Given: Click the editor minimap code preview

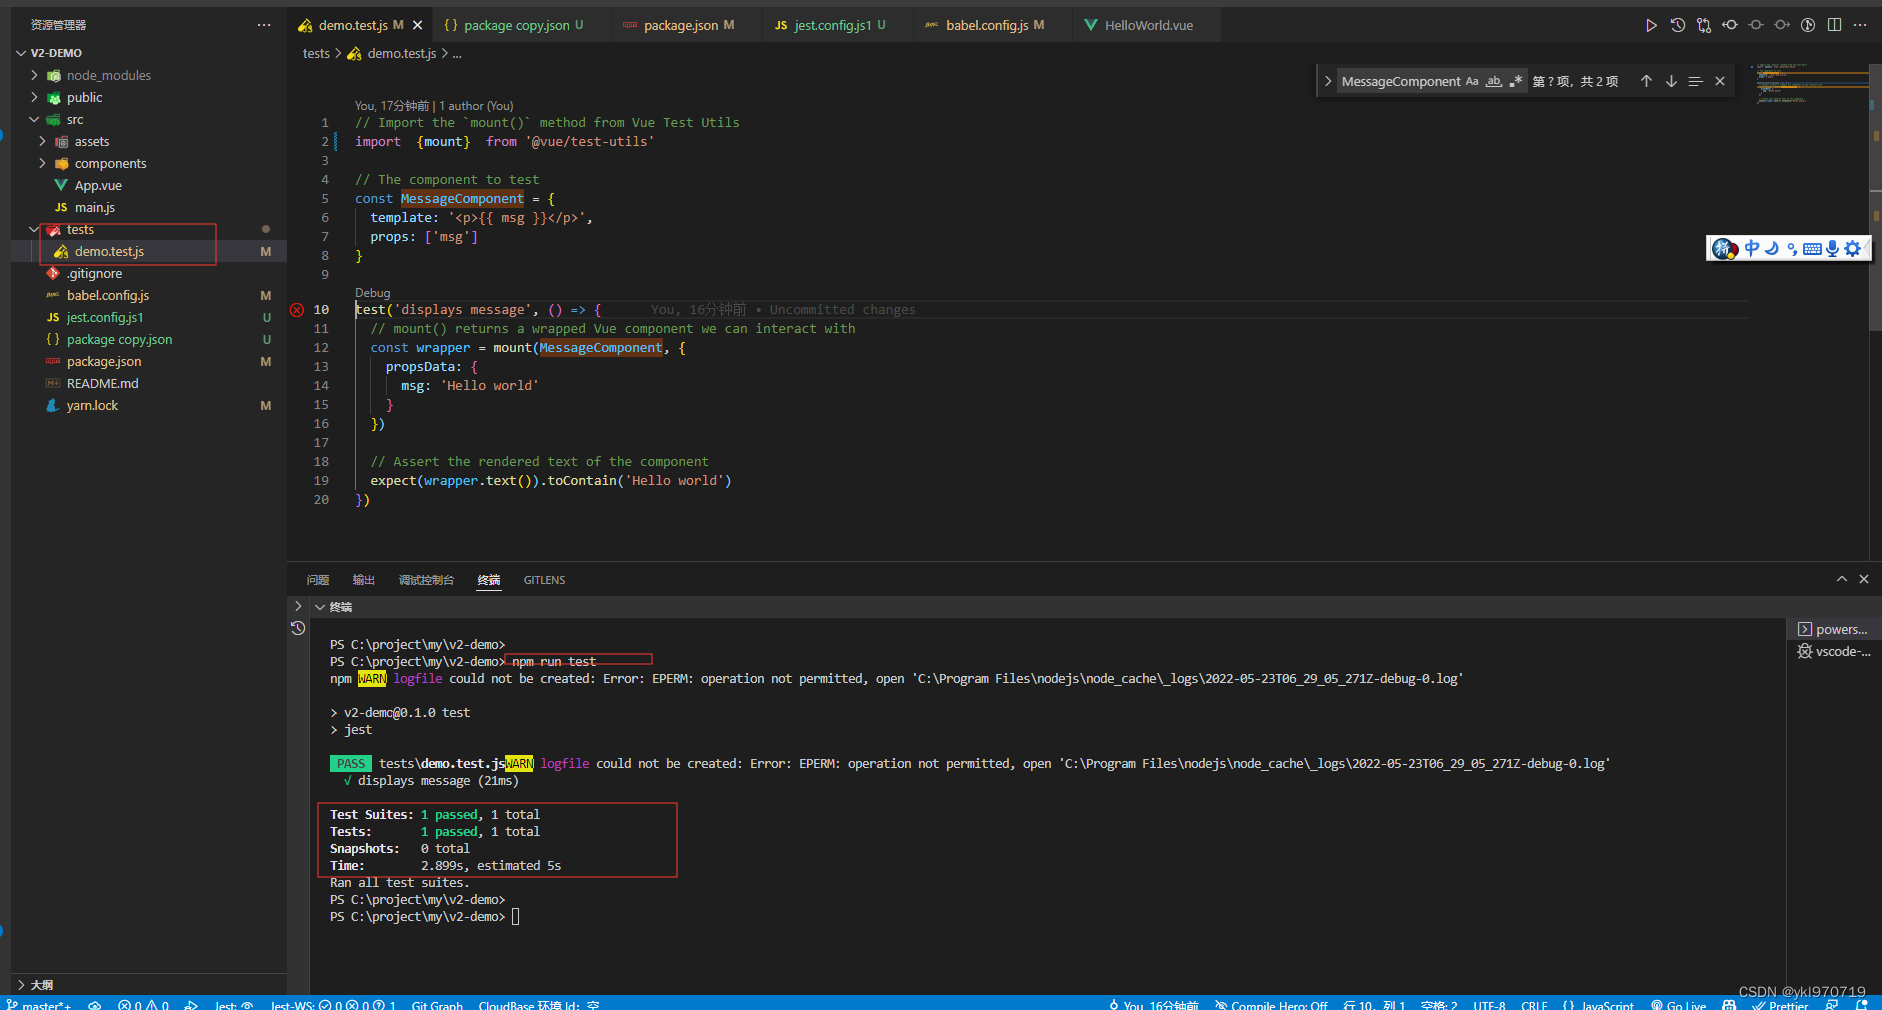Looking at the screenshot, I should click(x=1808, y=85).
